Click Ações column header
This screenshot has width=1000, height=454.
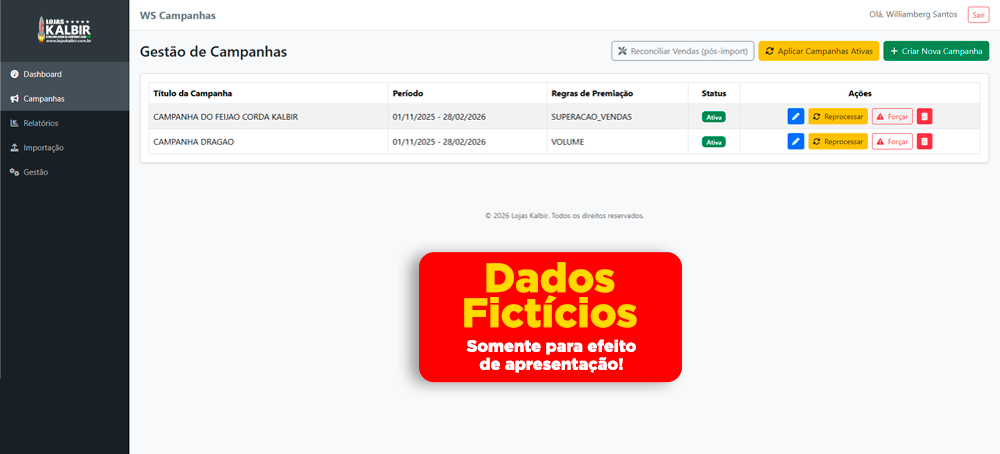(860, 93)
